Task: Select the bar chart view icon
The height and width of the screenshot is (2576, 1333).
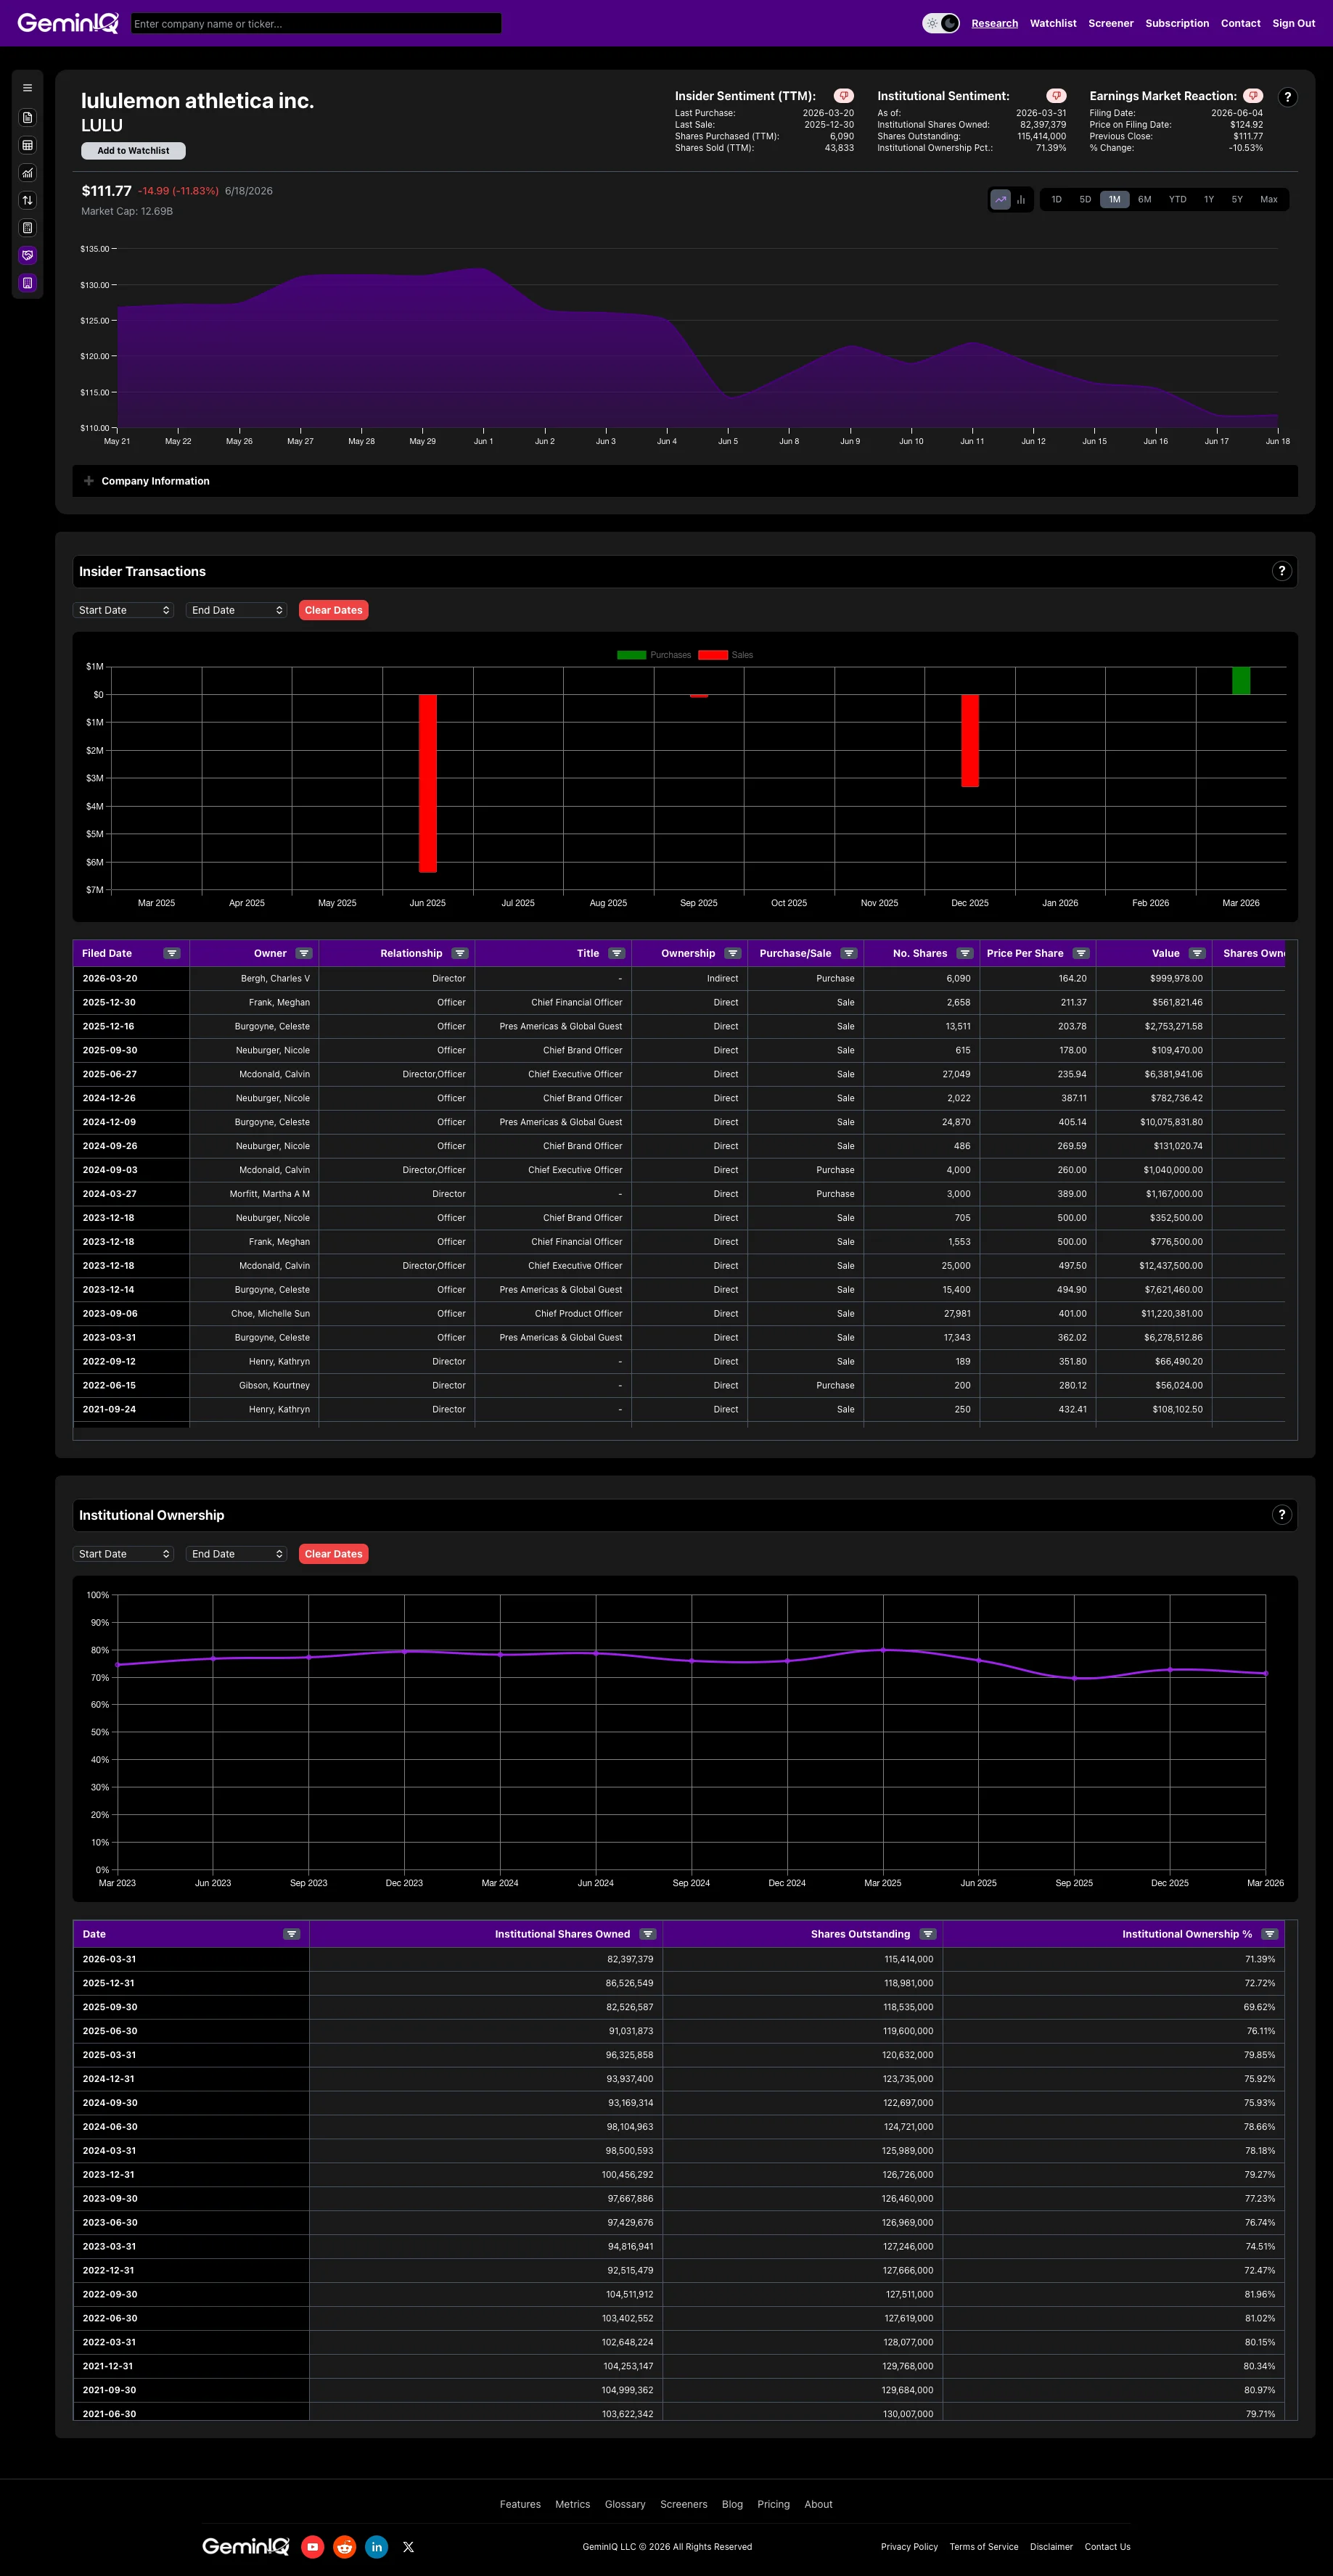Action: click(1021, 200)
